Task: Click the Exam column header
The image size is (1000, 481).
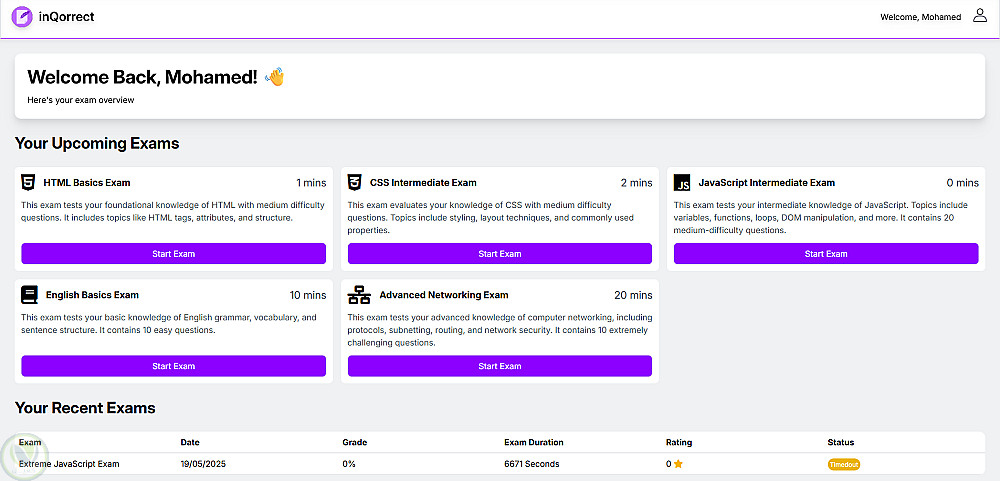Action: pos(30,442)
